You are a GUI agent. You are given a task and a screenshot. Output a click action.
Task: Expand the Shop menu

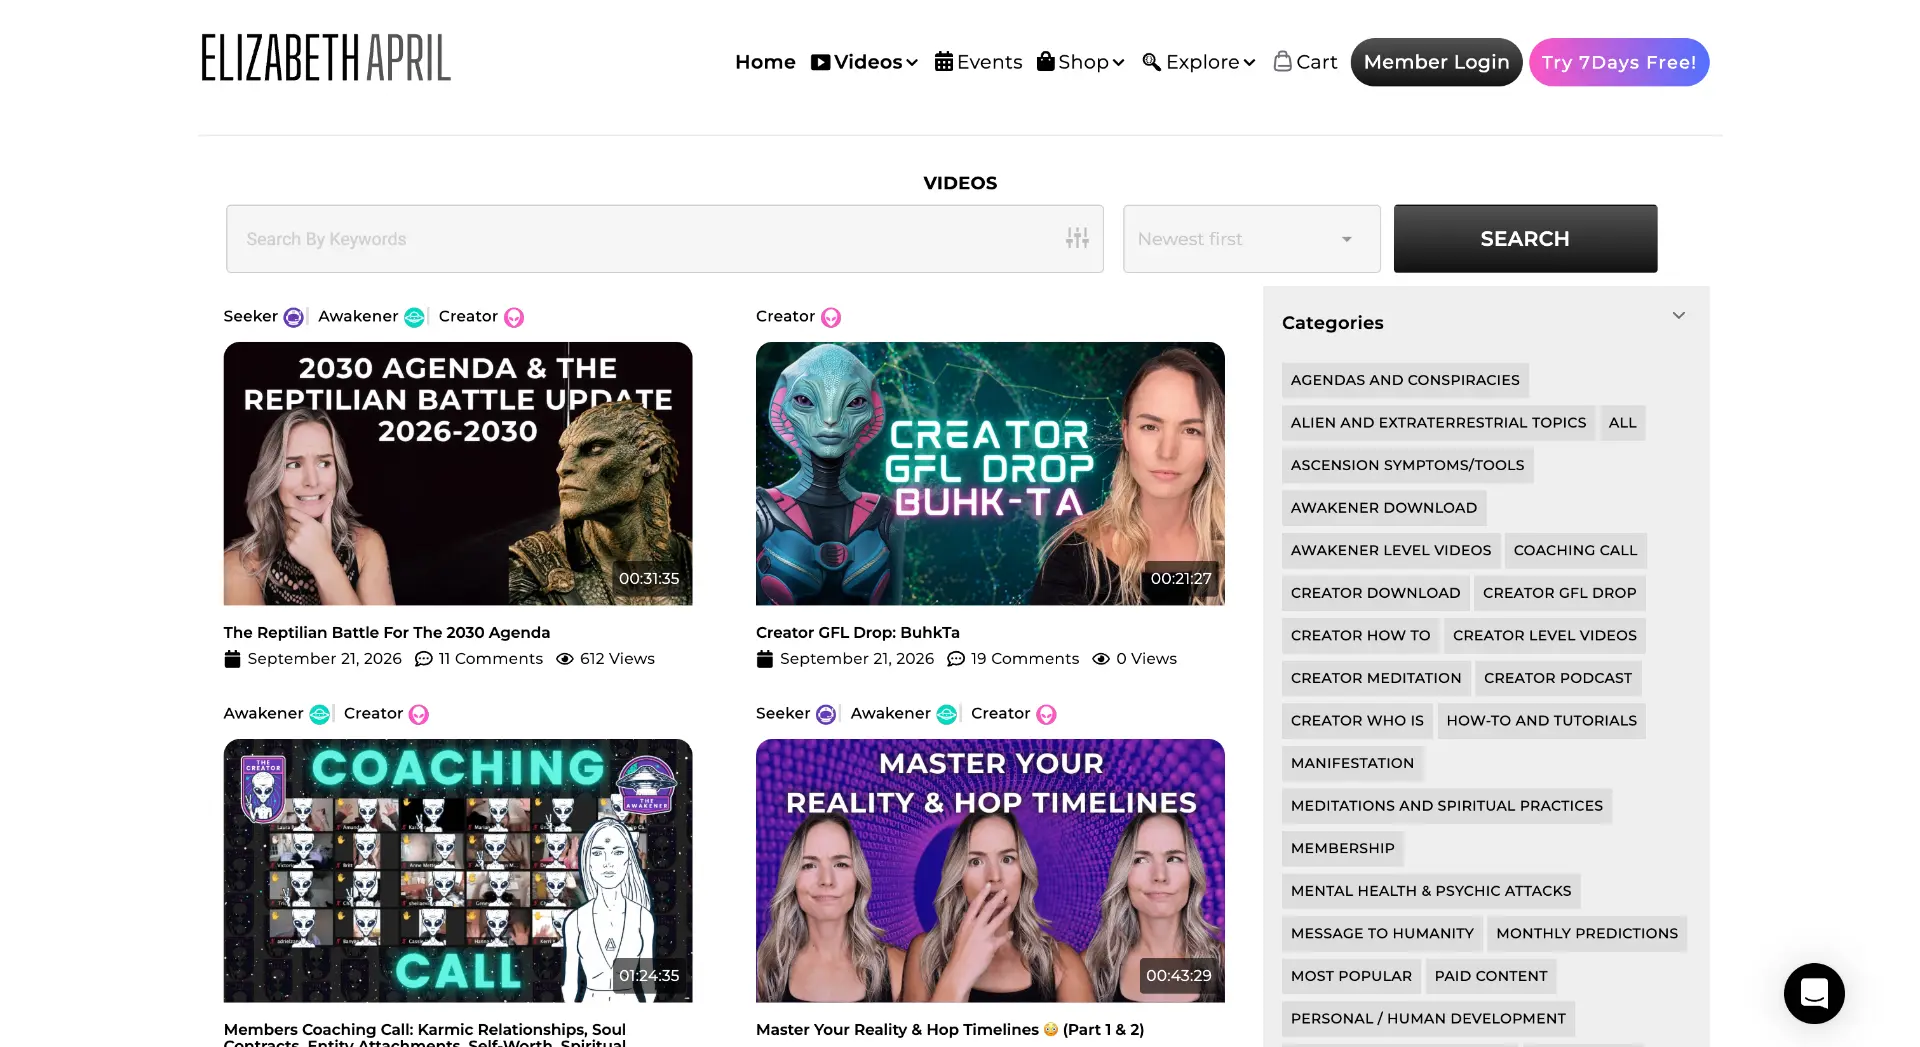point(1081,62)
